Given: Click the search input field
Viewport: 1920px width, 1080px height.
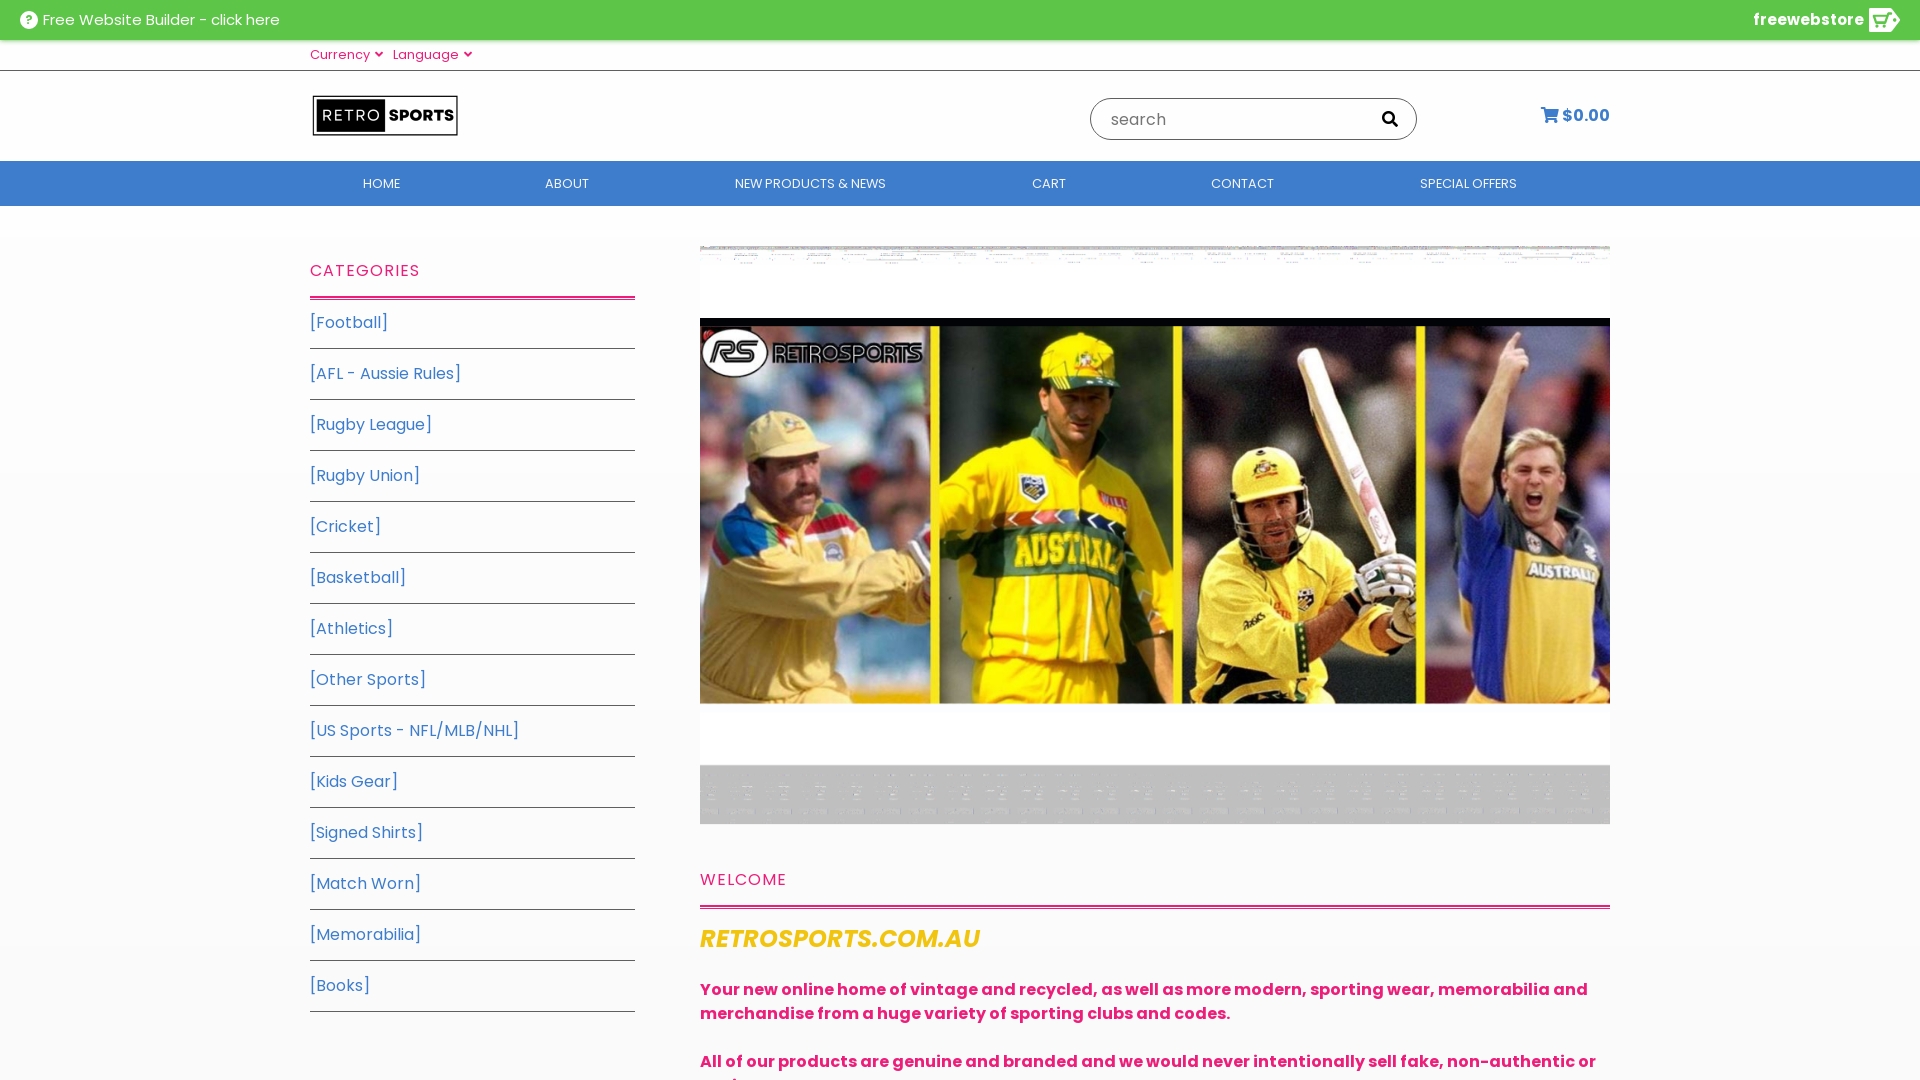Looking at the screenshot, I should (1230, 119).
